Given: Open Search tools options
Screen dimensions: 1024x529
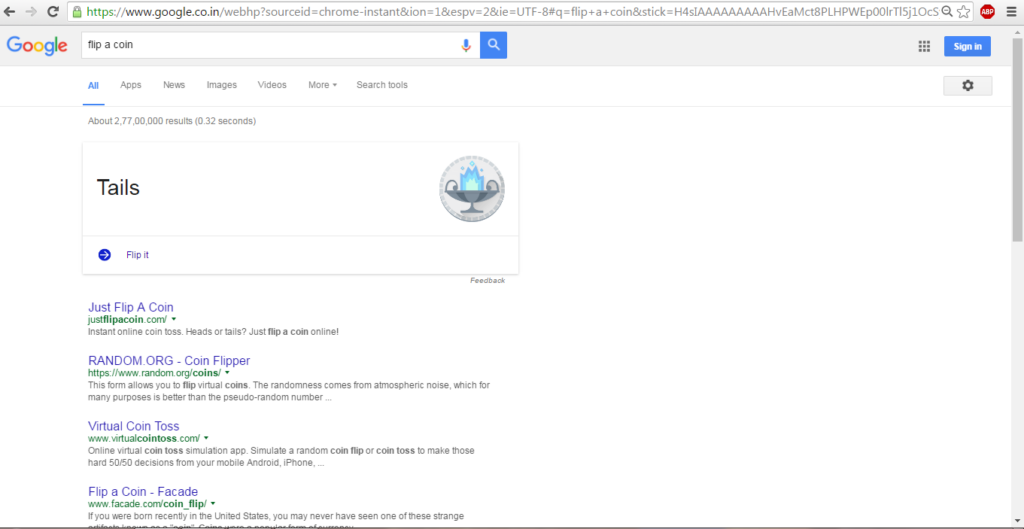Looking at the screenshot, I should pos(382,85).
